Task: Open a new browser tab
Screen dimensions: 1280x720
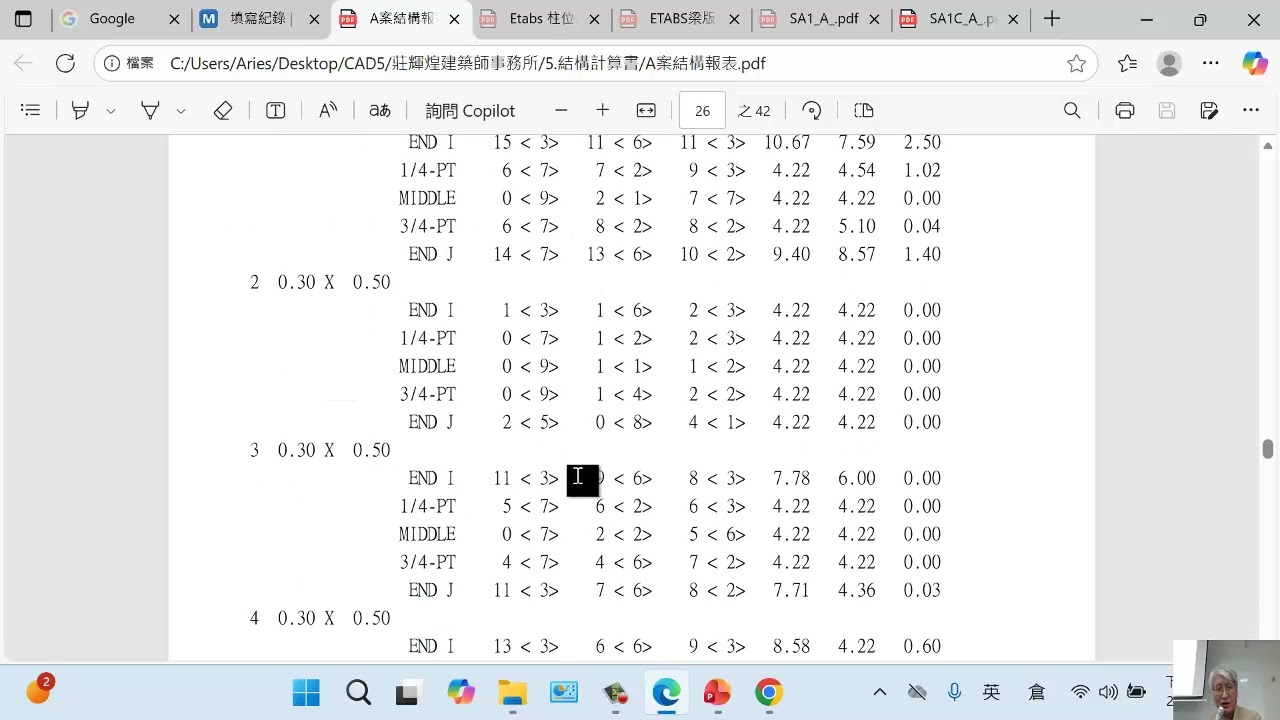Action: (1052, 19)
